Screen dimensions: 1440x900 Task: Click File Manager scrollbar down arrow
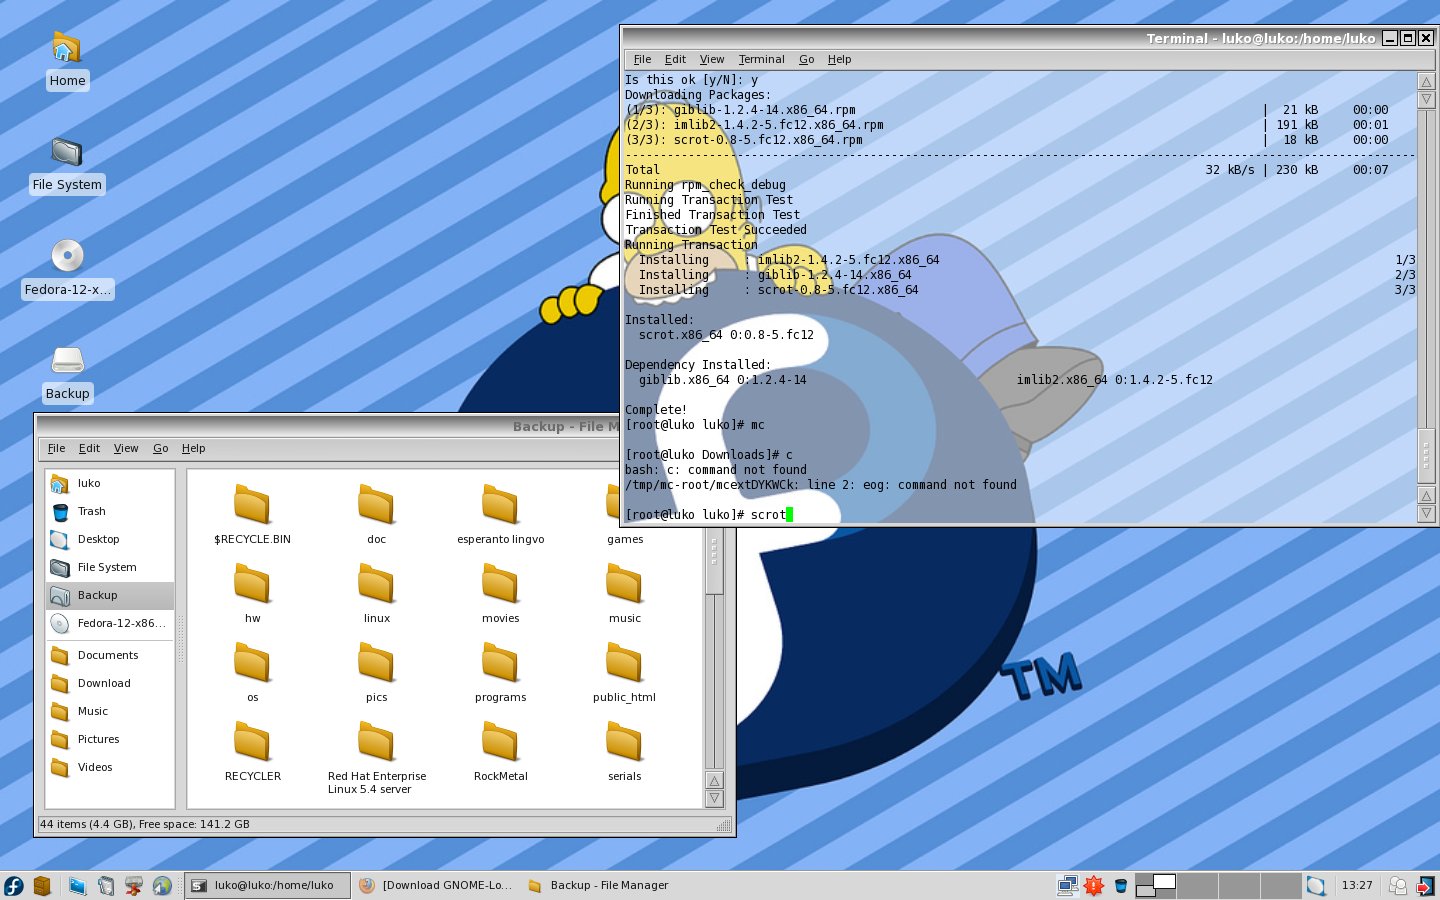click(x=714, y=799)
